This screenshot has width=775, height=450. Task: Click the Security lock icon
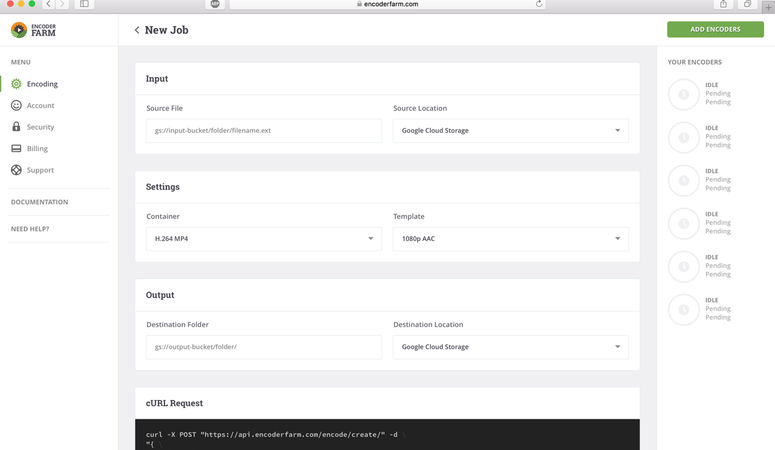pos(16,127)
